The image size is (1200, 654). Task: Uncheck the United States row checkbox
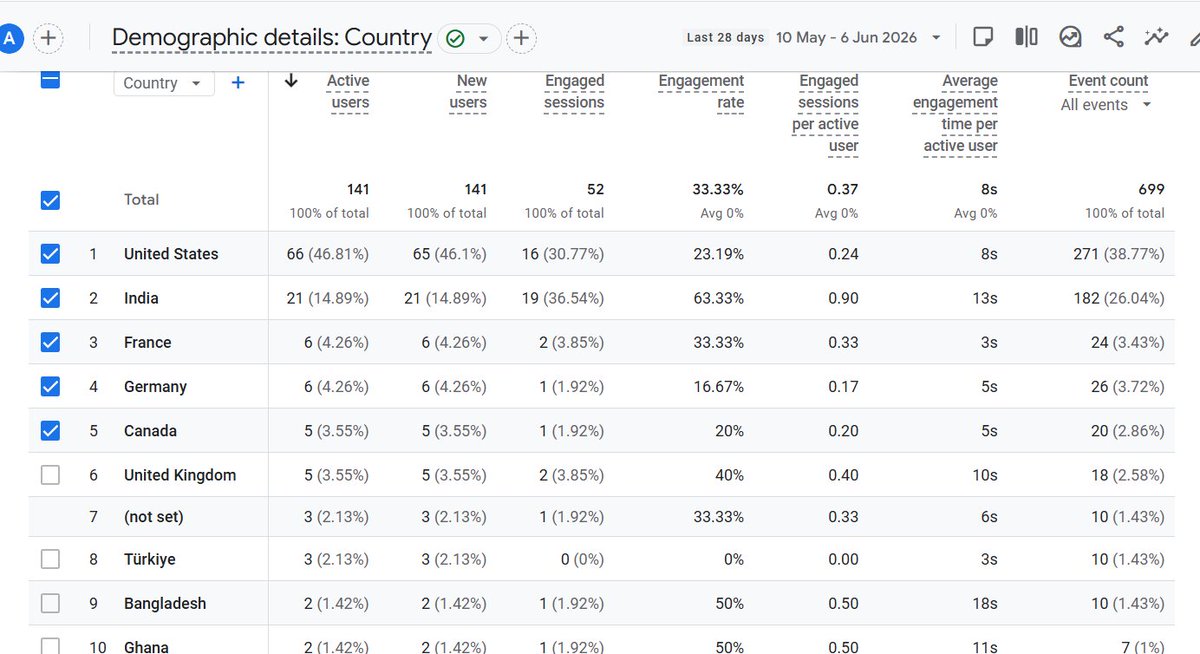50,254
